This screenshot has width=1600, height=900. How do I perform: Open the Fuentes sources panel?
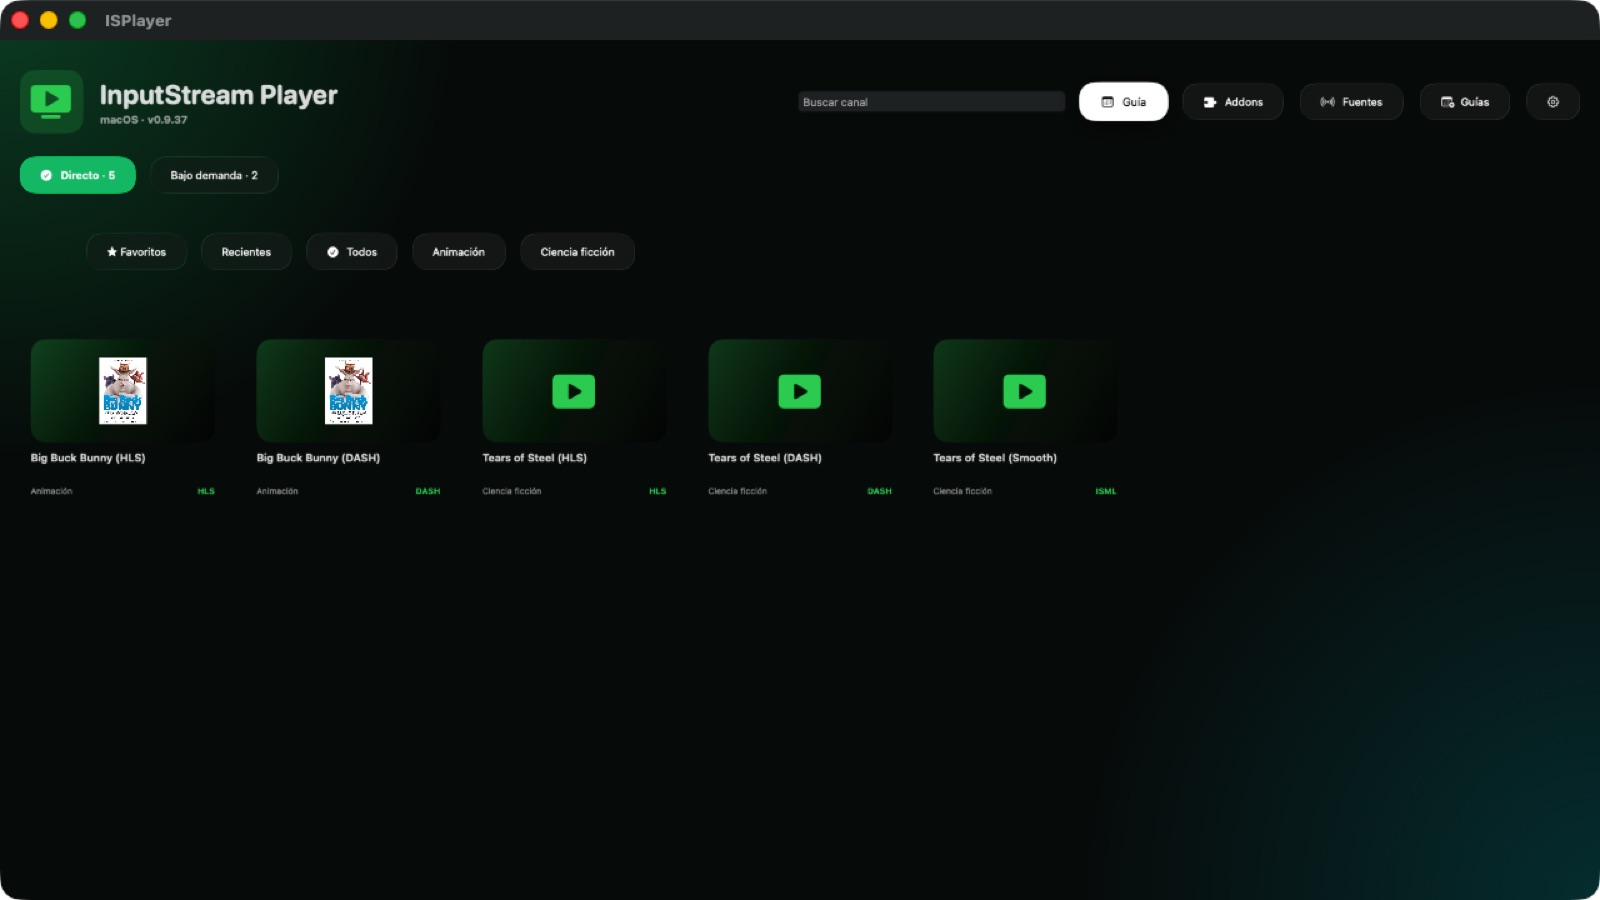point(1352,102)
